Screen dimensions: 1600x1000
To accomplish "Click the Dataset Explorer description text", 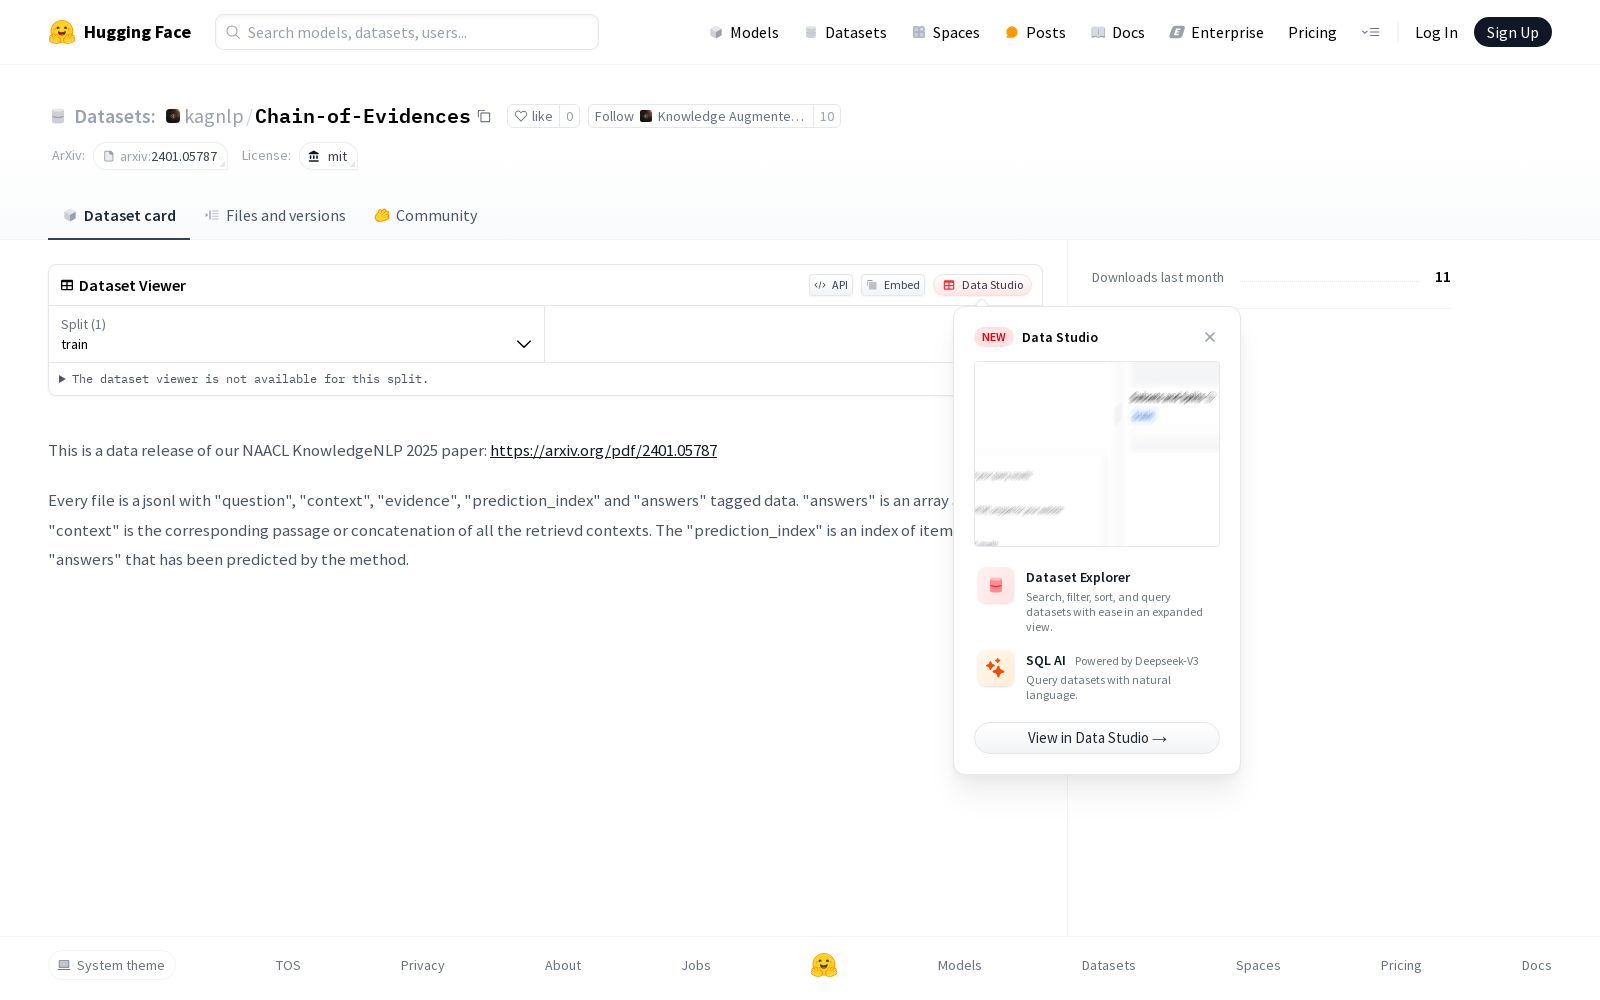I will pos(1114,612).
